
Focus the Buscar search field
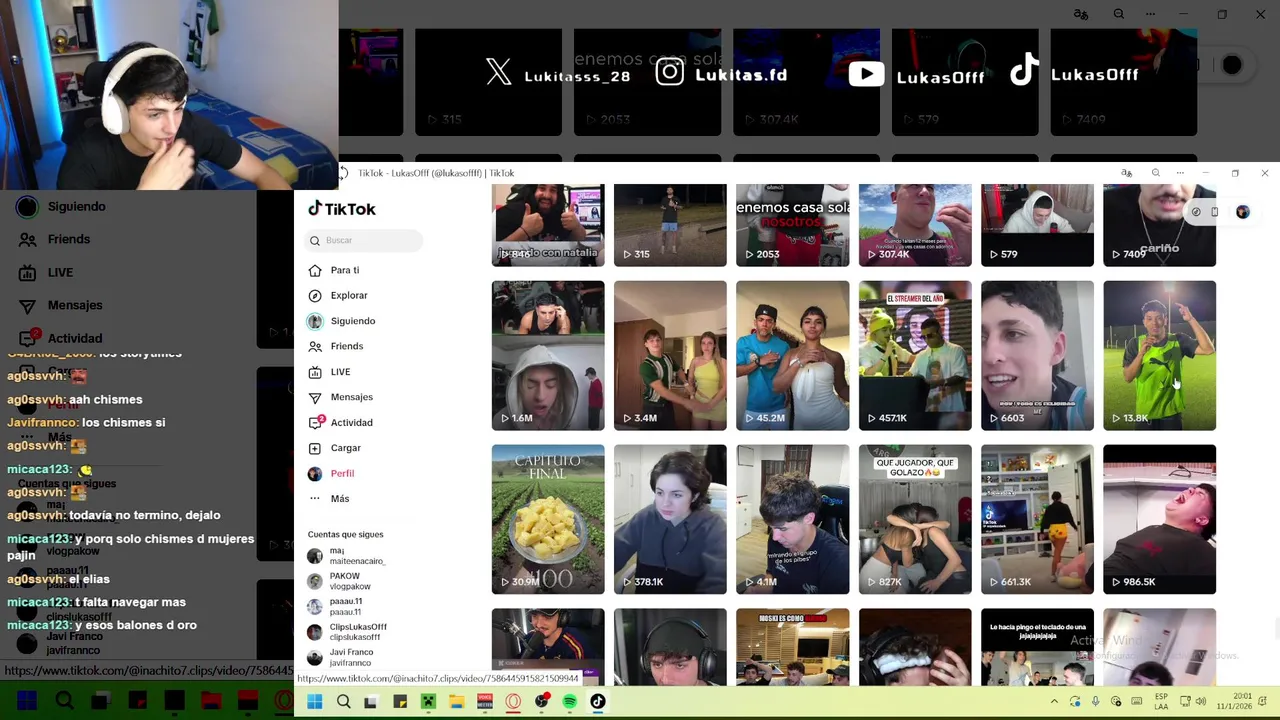coord(363,240)
